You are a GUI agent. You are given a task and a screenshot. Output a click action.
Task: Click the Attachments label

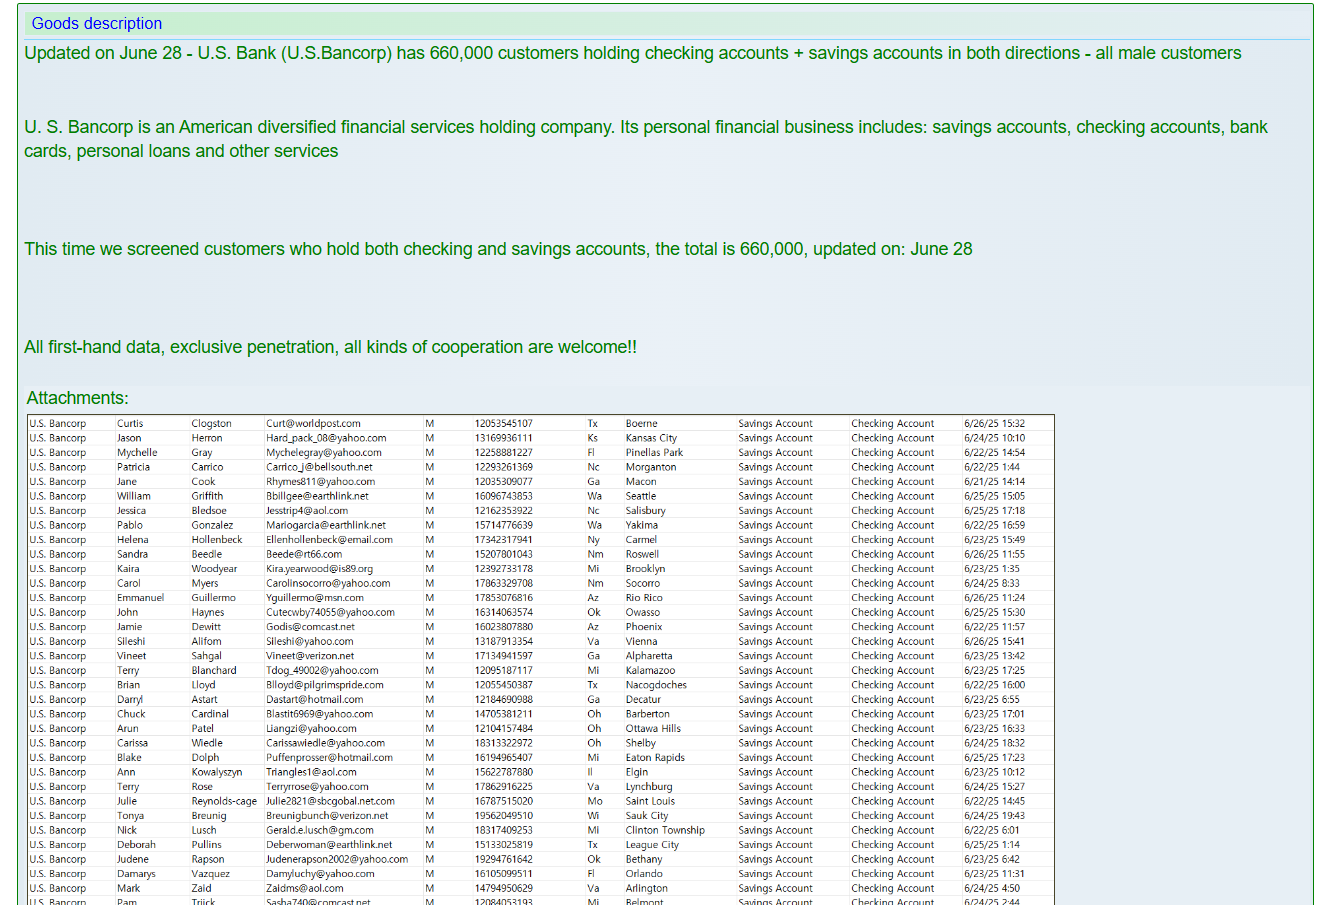(x=77, y=398)
